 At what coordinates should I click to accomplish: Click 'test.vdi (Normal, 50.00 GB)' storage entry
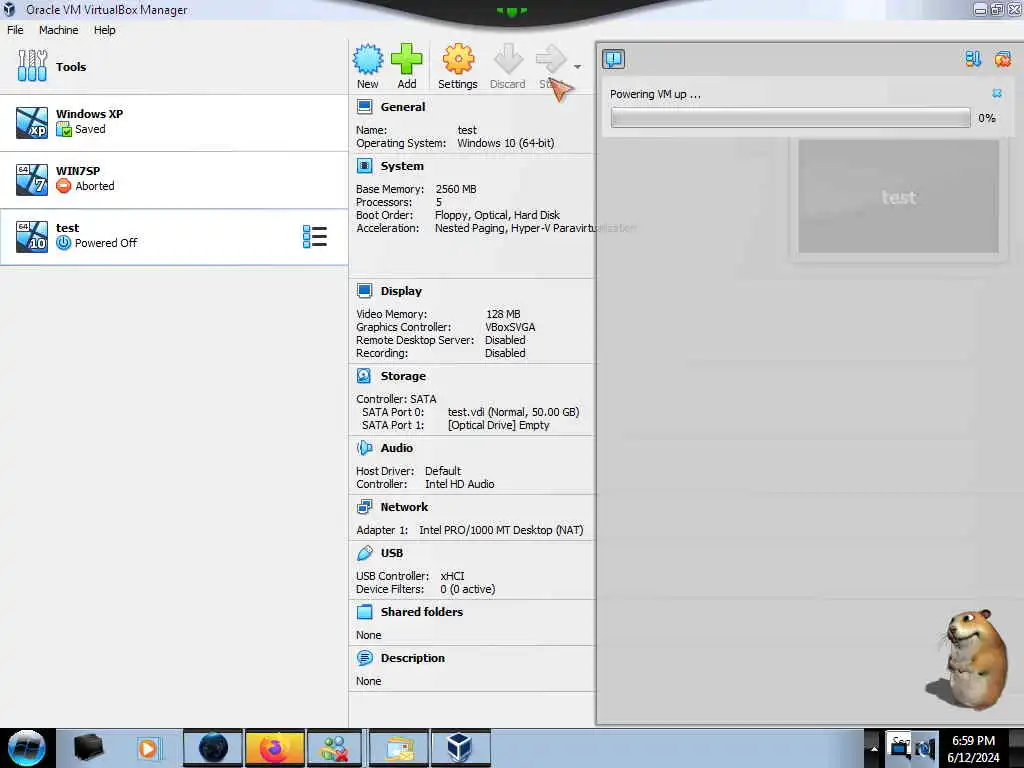pyautogui.click(x=513, y=412)
